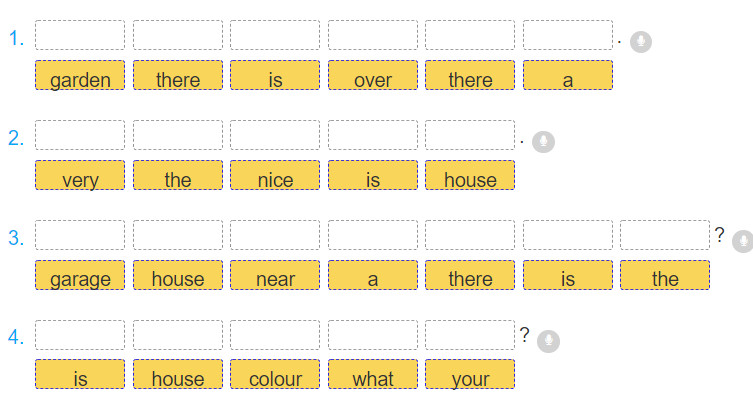This screenshot has height=411, width=753.
Task: Click the first empty slot of sentence 4
Action: 80,334
